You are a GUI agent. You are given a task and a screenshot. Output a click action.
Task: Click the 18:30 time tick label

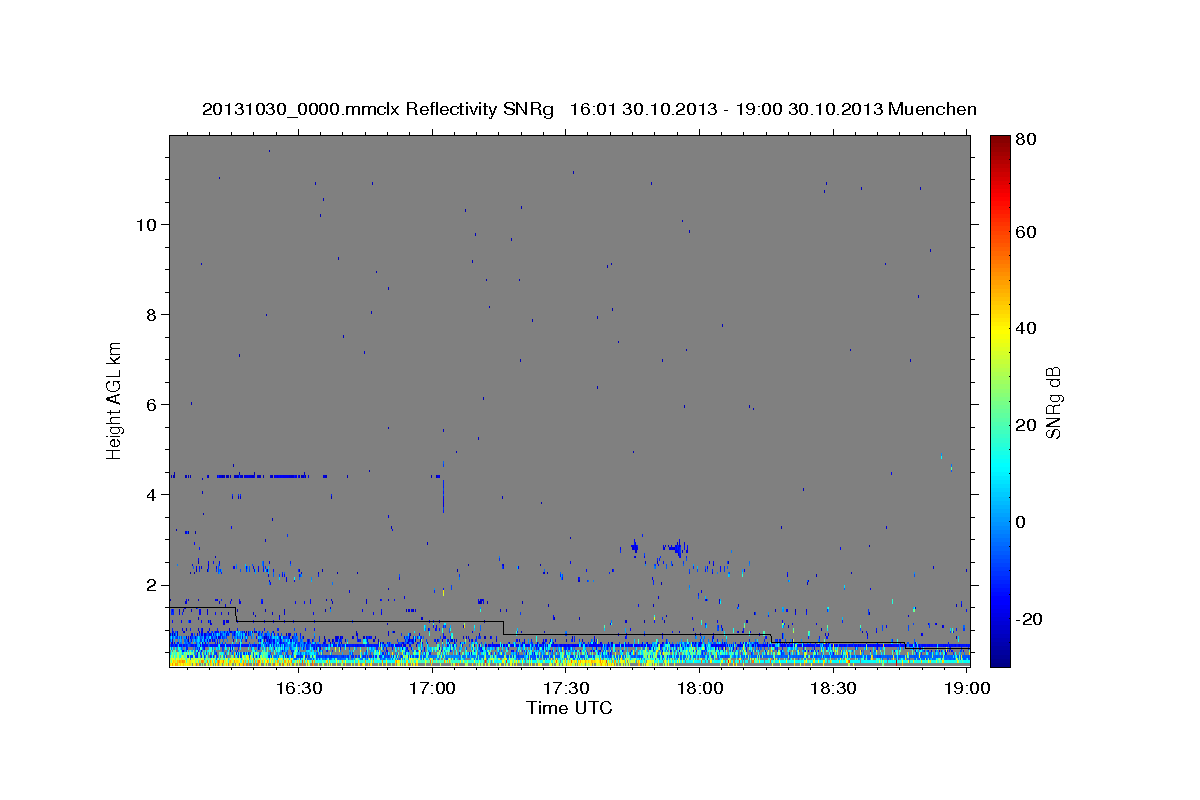(x=833, y=688)
